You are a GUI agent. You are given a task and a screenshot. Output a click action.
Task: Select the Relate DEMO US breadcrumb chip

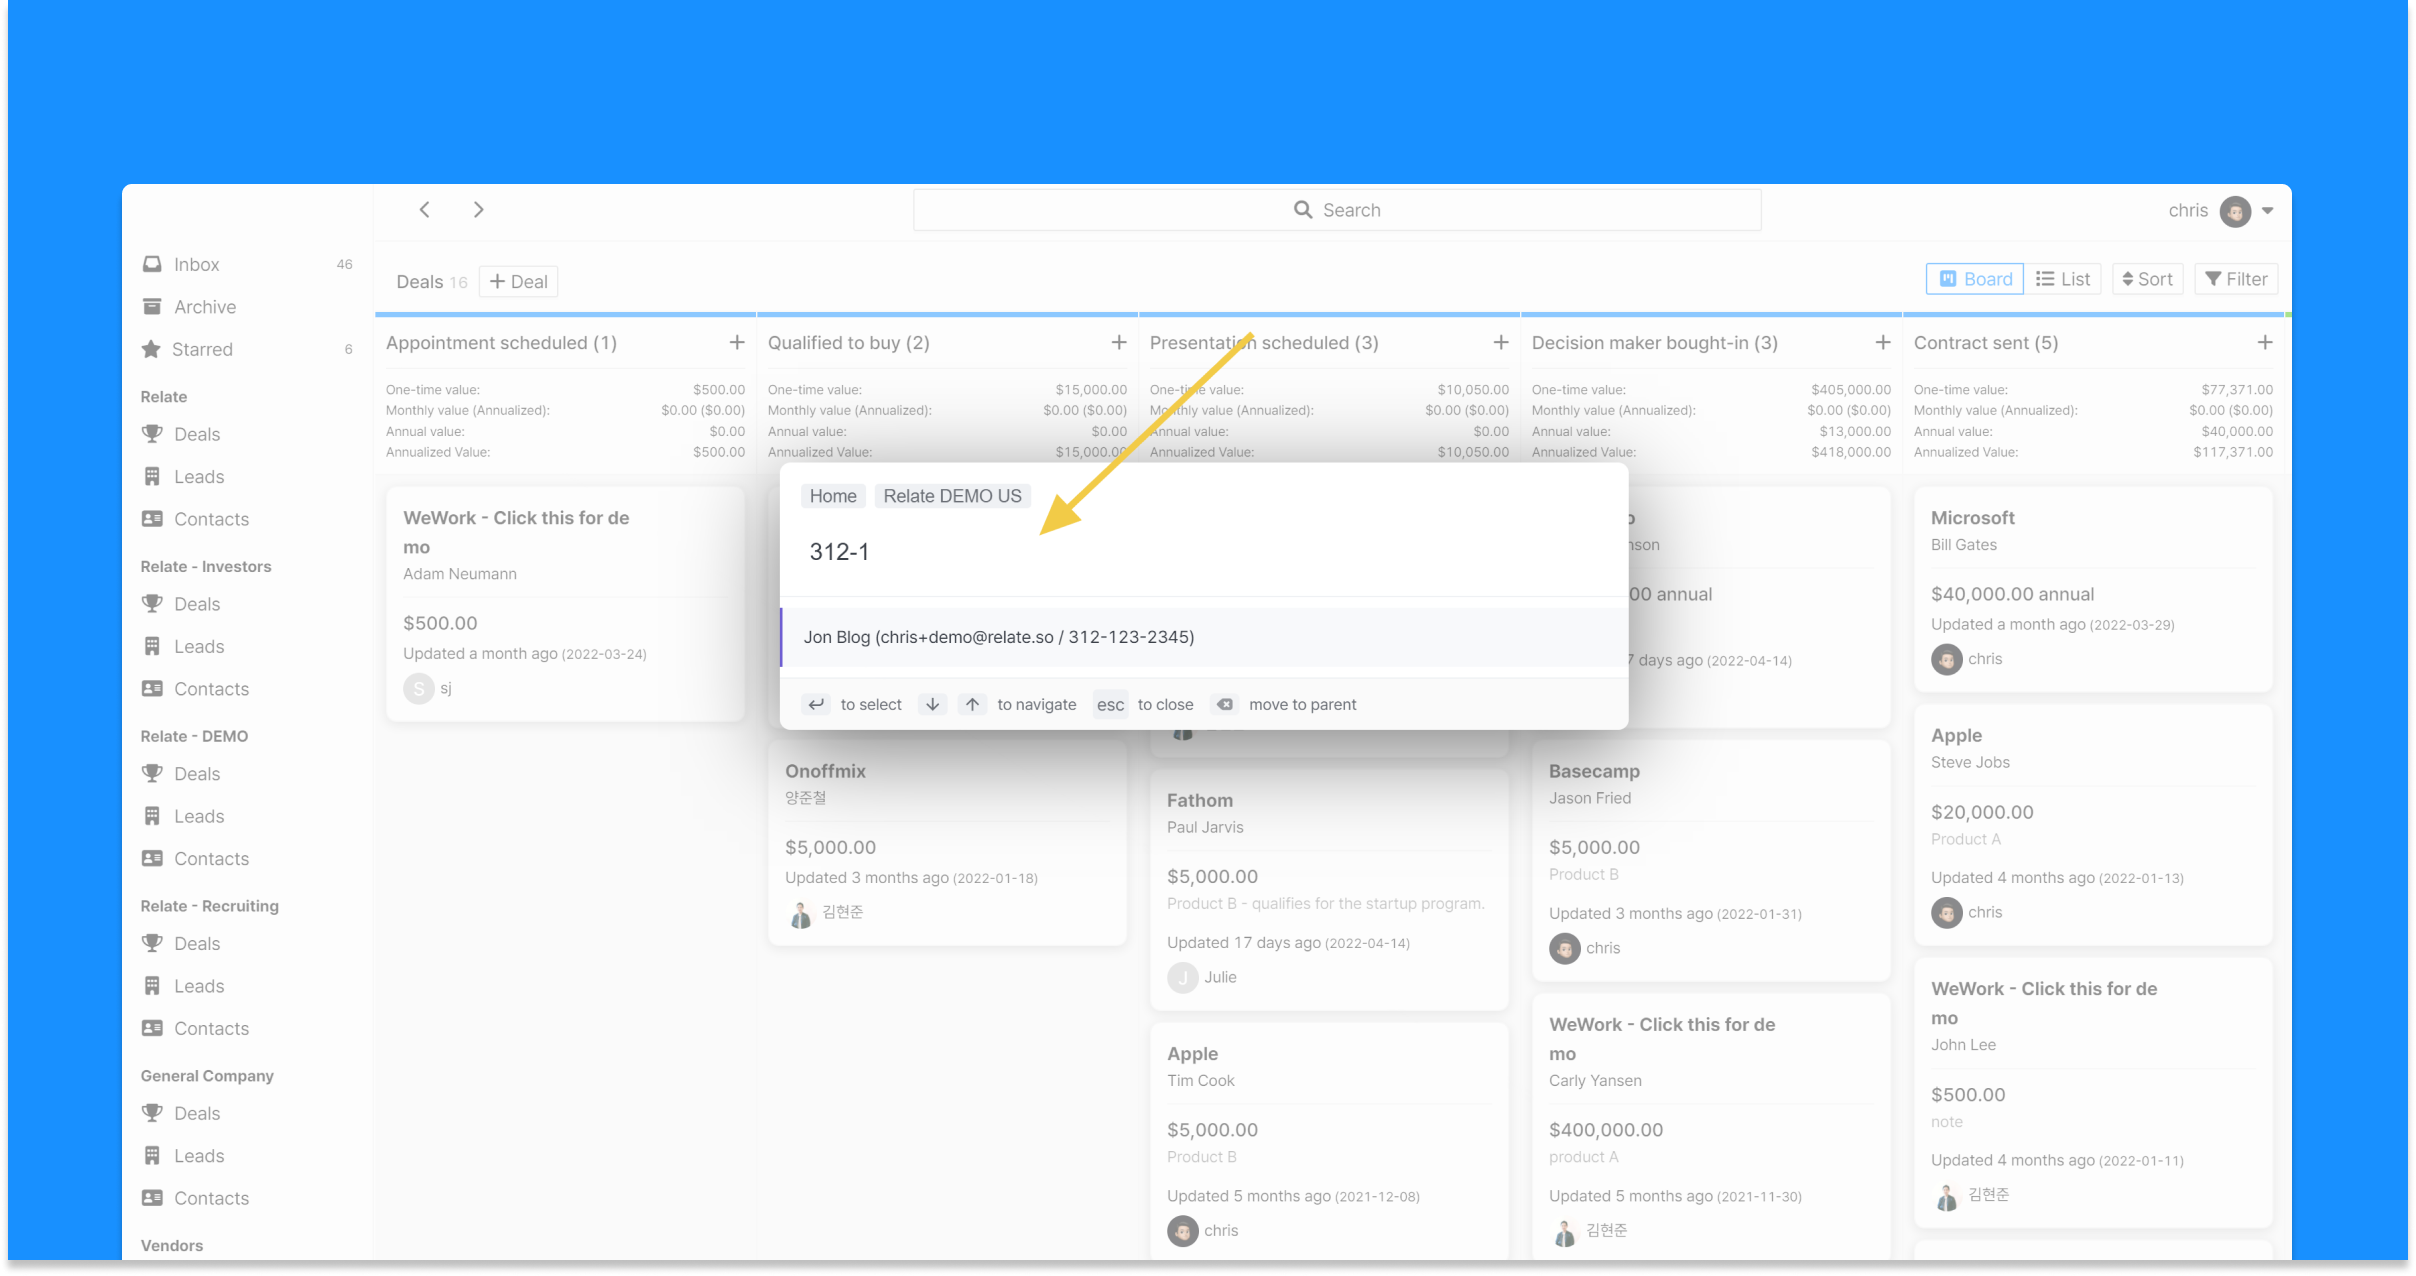pyautogui.click(x=952, y=496)
